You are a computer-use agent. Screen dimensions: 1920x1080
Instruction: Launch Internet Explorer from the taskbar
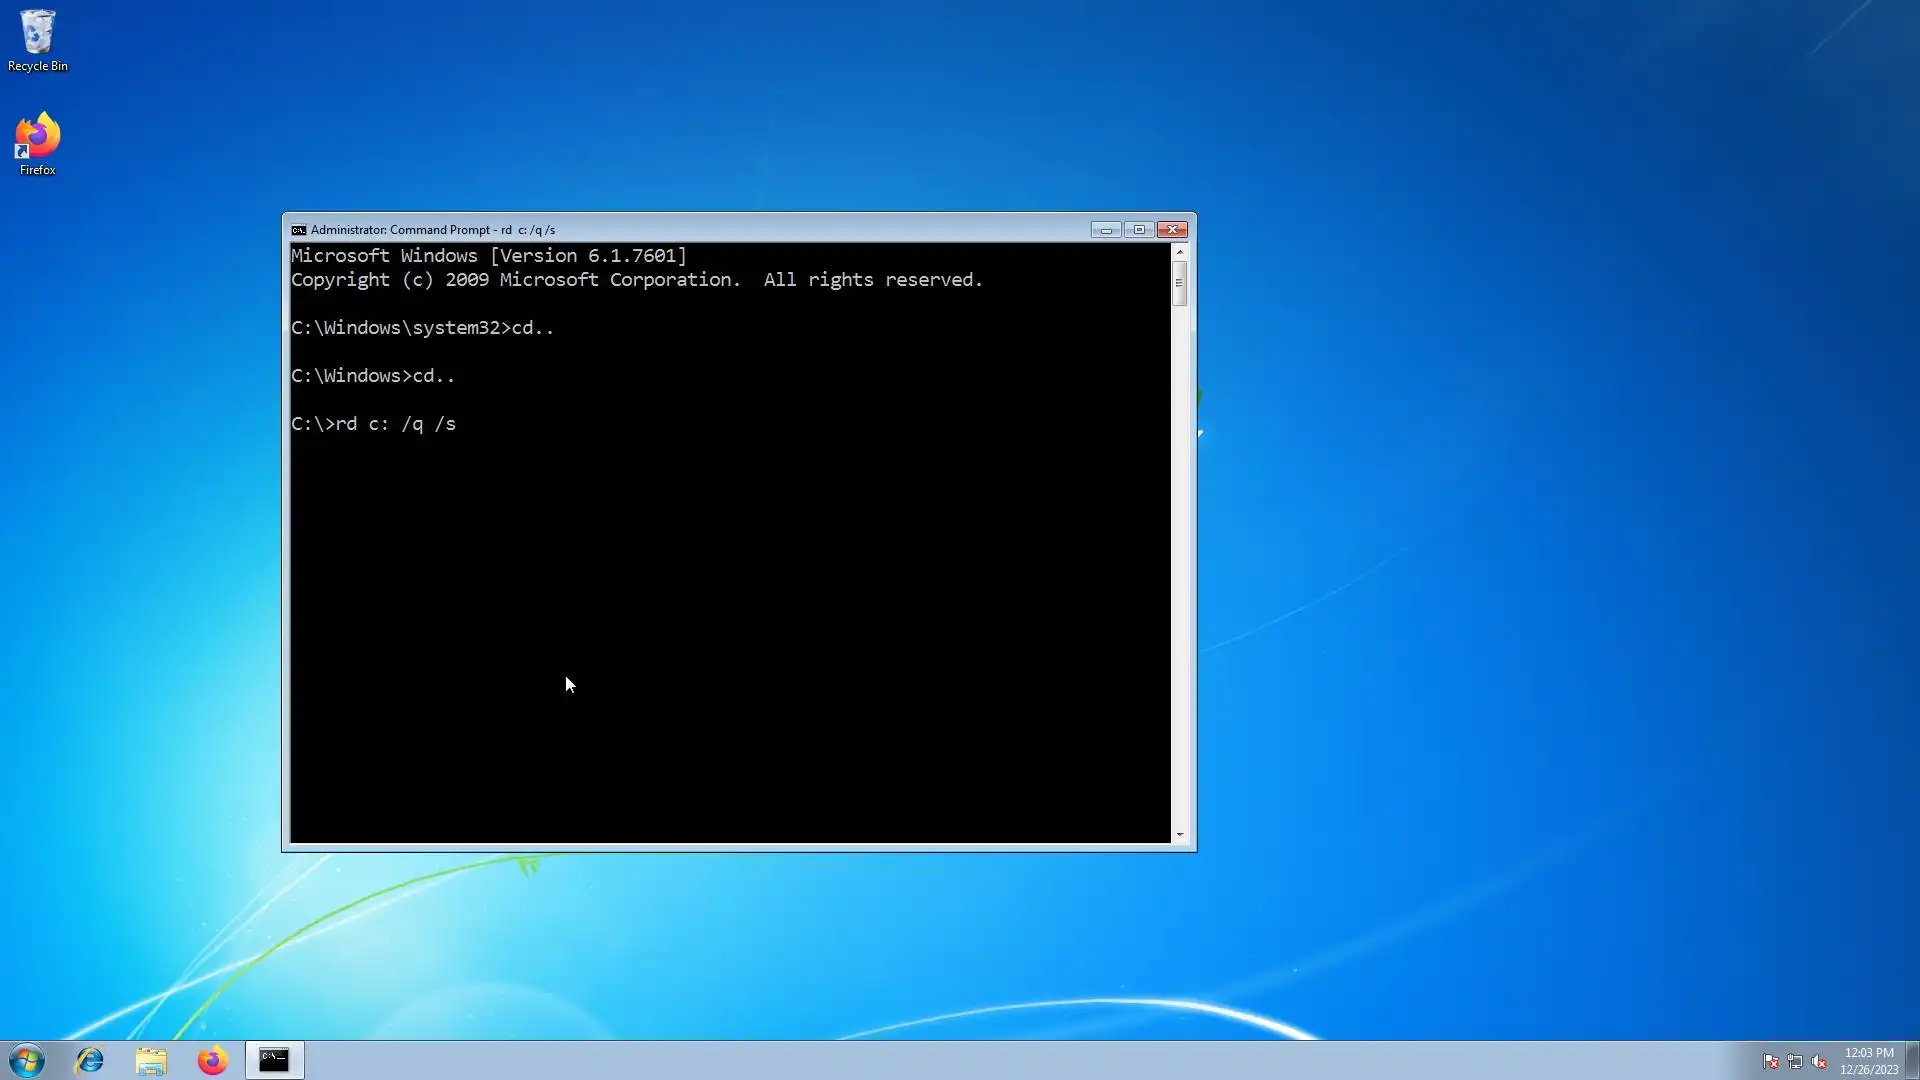pos(90,1060)
